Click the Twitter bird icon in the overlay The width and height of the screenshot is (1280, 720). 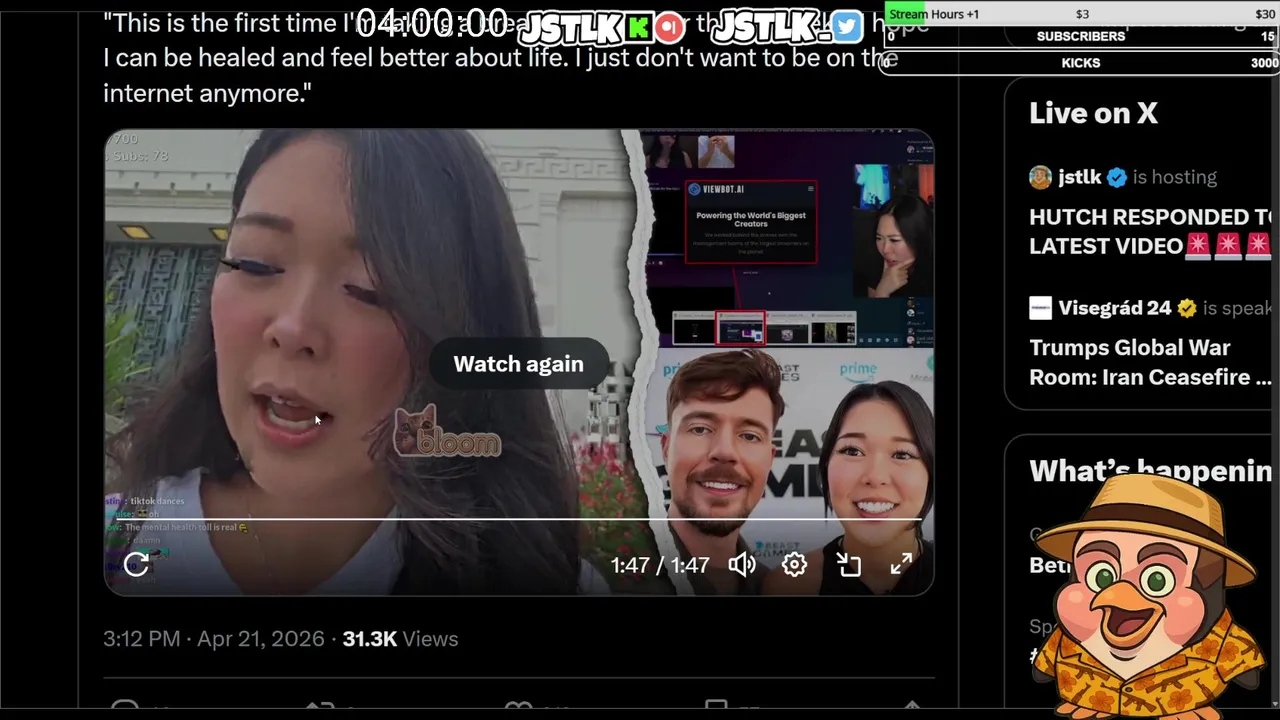846,27
